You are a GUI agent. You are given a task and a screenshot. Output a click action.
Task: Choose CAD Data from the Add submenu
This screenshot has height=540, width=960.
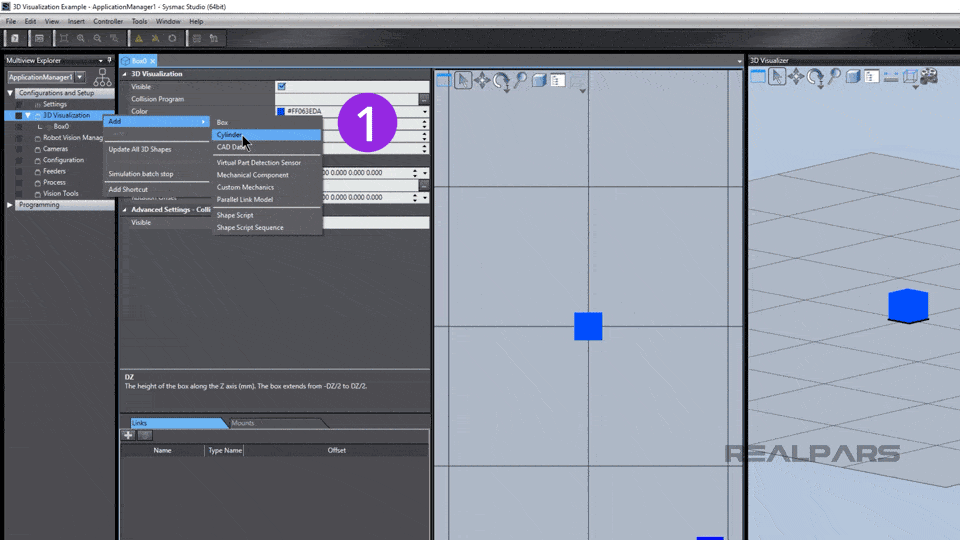pyautogui.click(x=266, y=147)
